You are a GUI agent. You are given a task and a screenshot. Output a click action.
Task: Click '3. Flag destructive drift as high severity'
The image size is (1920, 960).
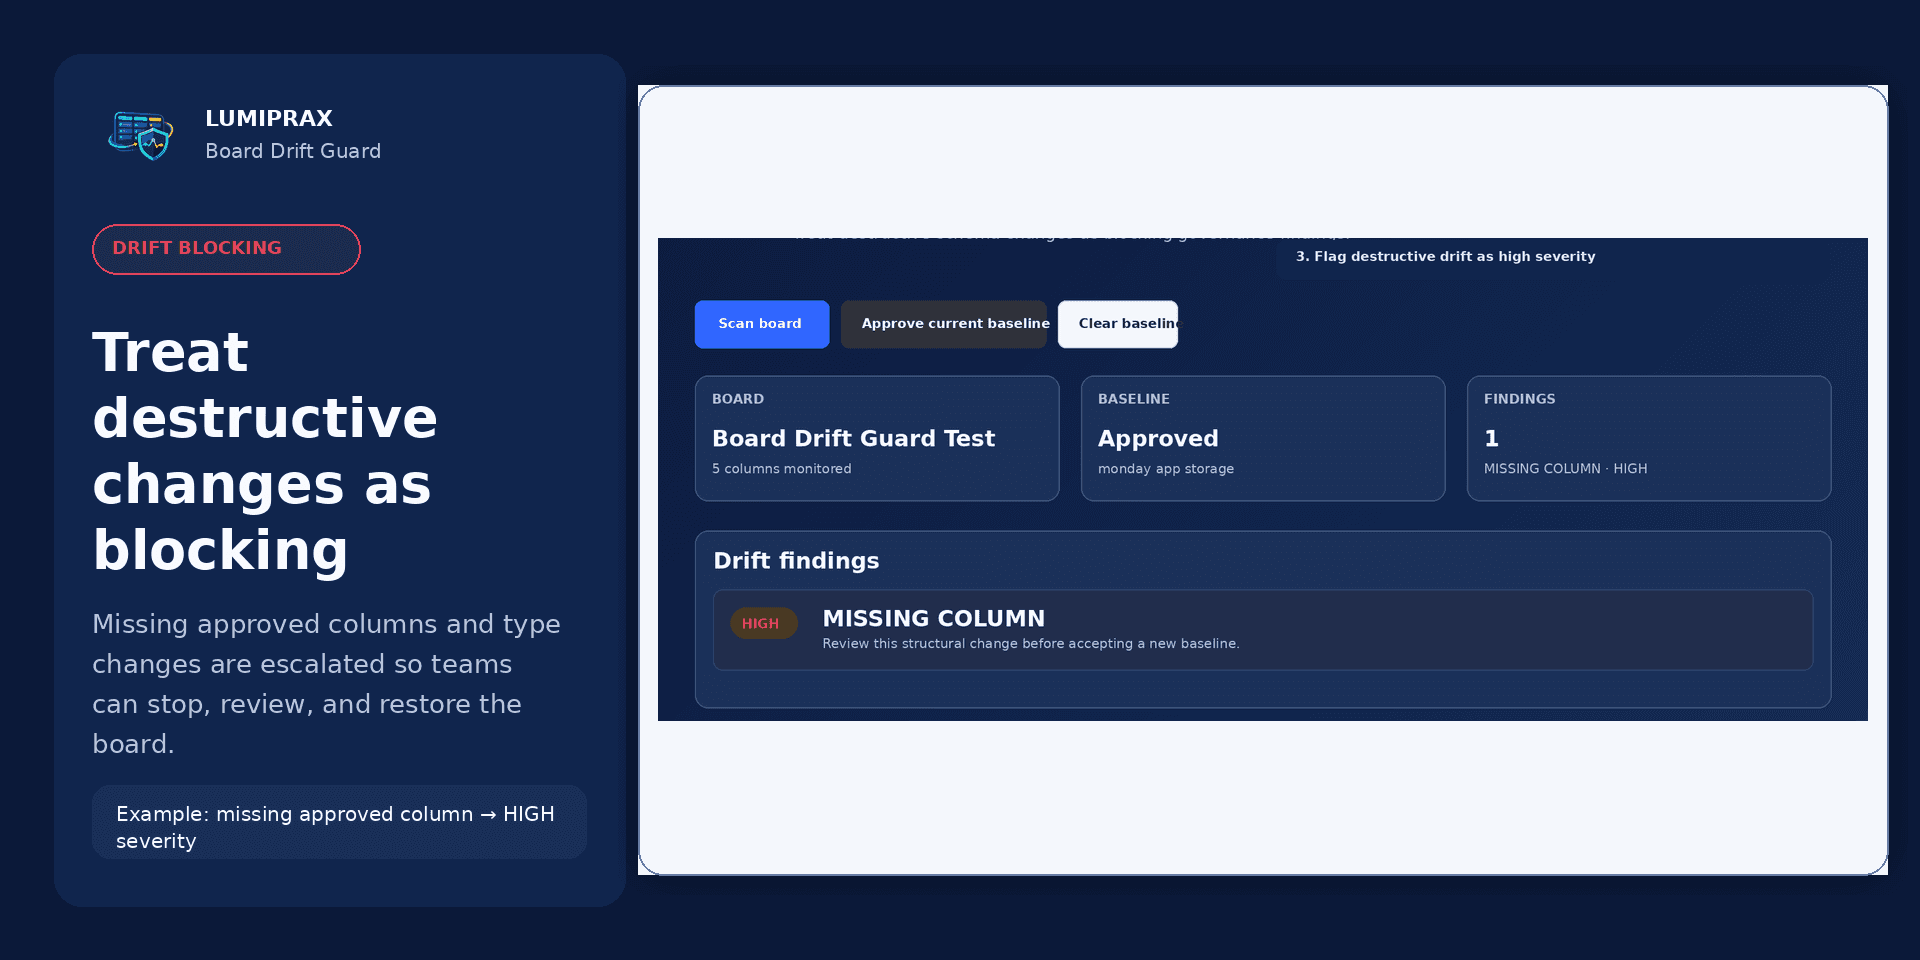1446,256
